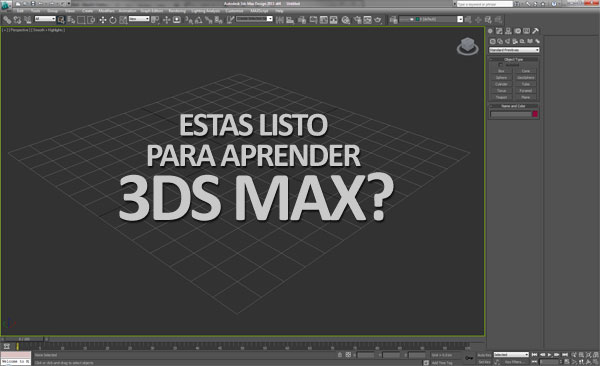Click the Render teapot icon
The width and height of the screenshot is (600, 366).
[378, 20]
